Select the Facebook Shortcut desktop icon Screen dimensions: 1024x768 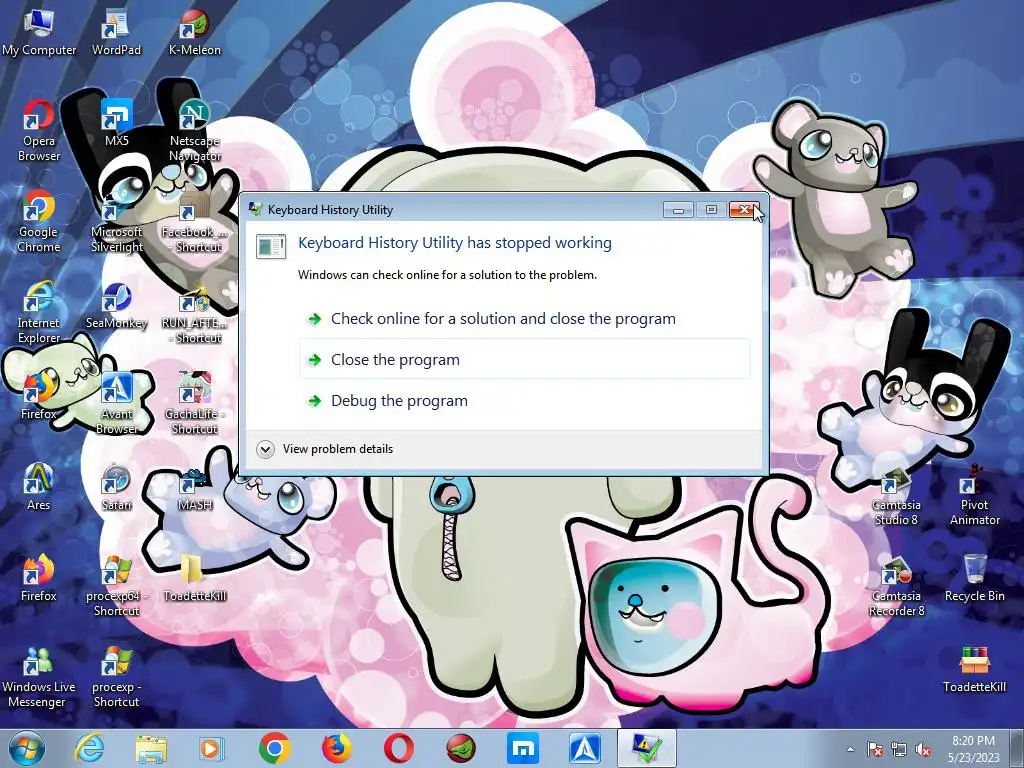click(x=195, y=221)
